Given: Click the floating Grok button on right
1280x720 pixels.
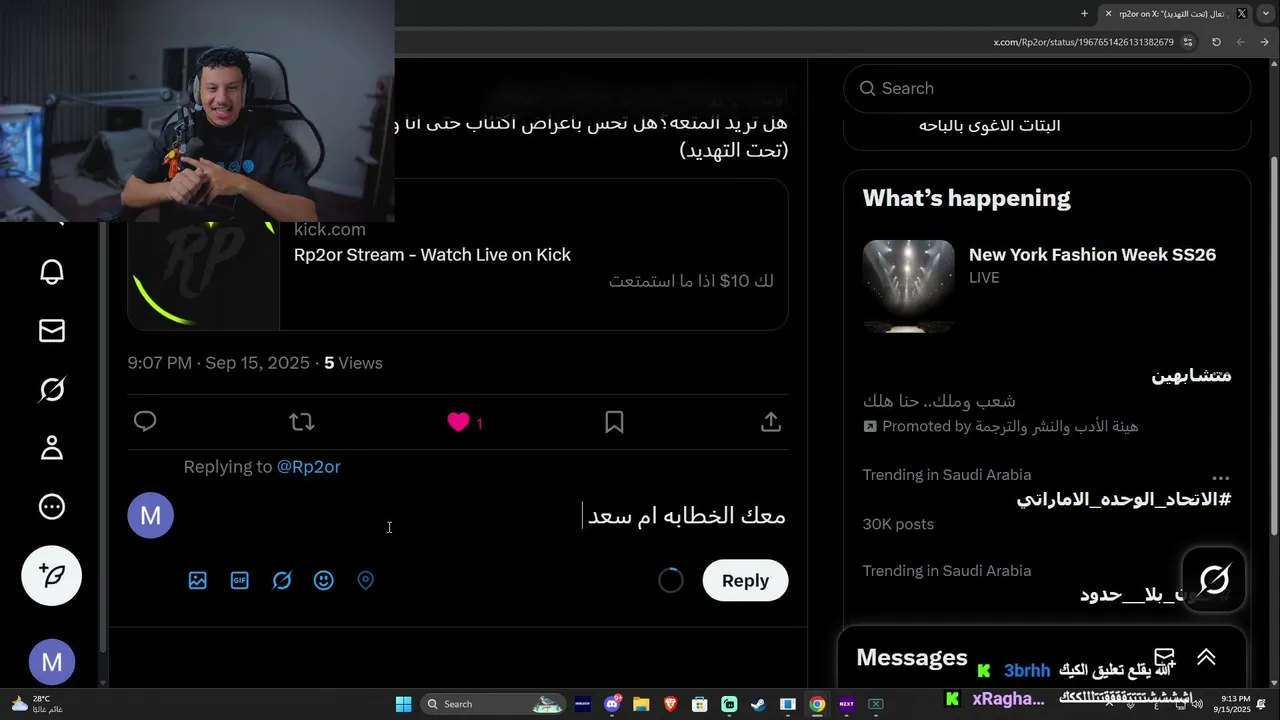Looking at the screenshot, I should [1214, 579].
